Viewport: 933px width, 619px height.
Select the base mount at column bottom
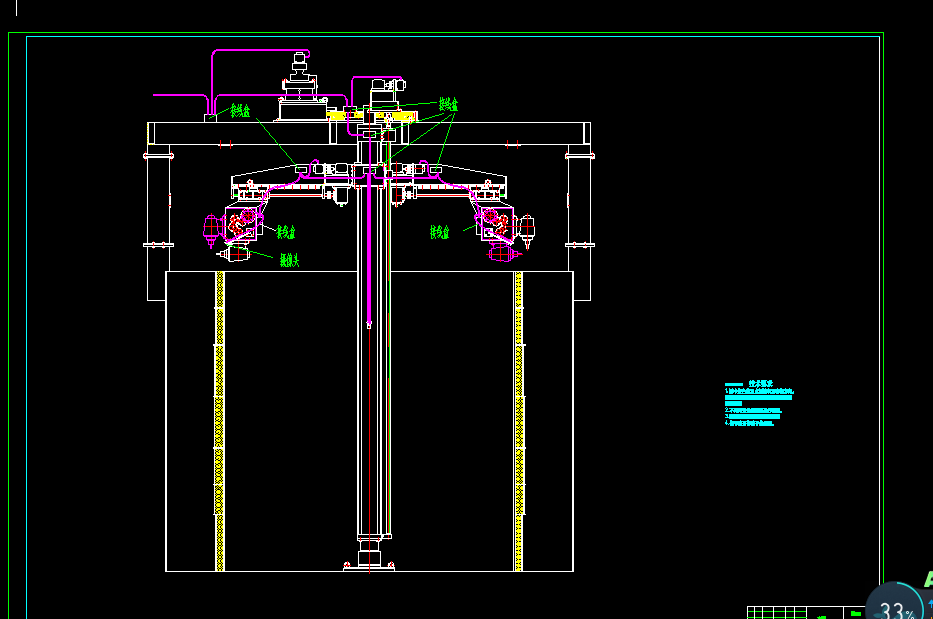369,555
